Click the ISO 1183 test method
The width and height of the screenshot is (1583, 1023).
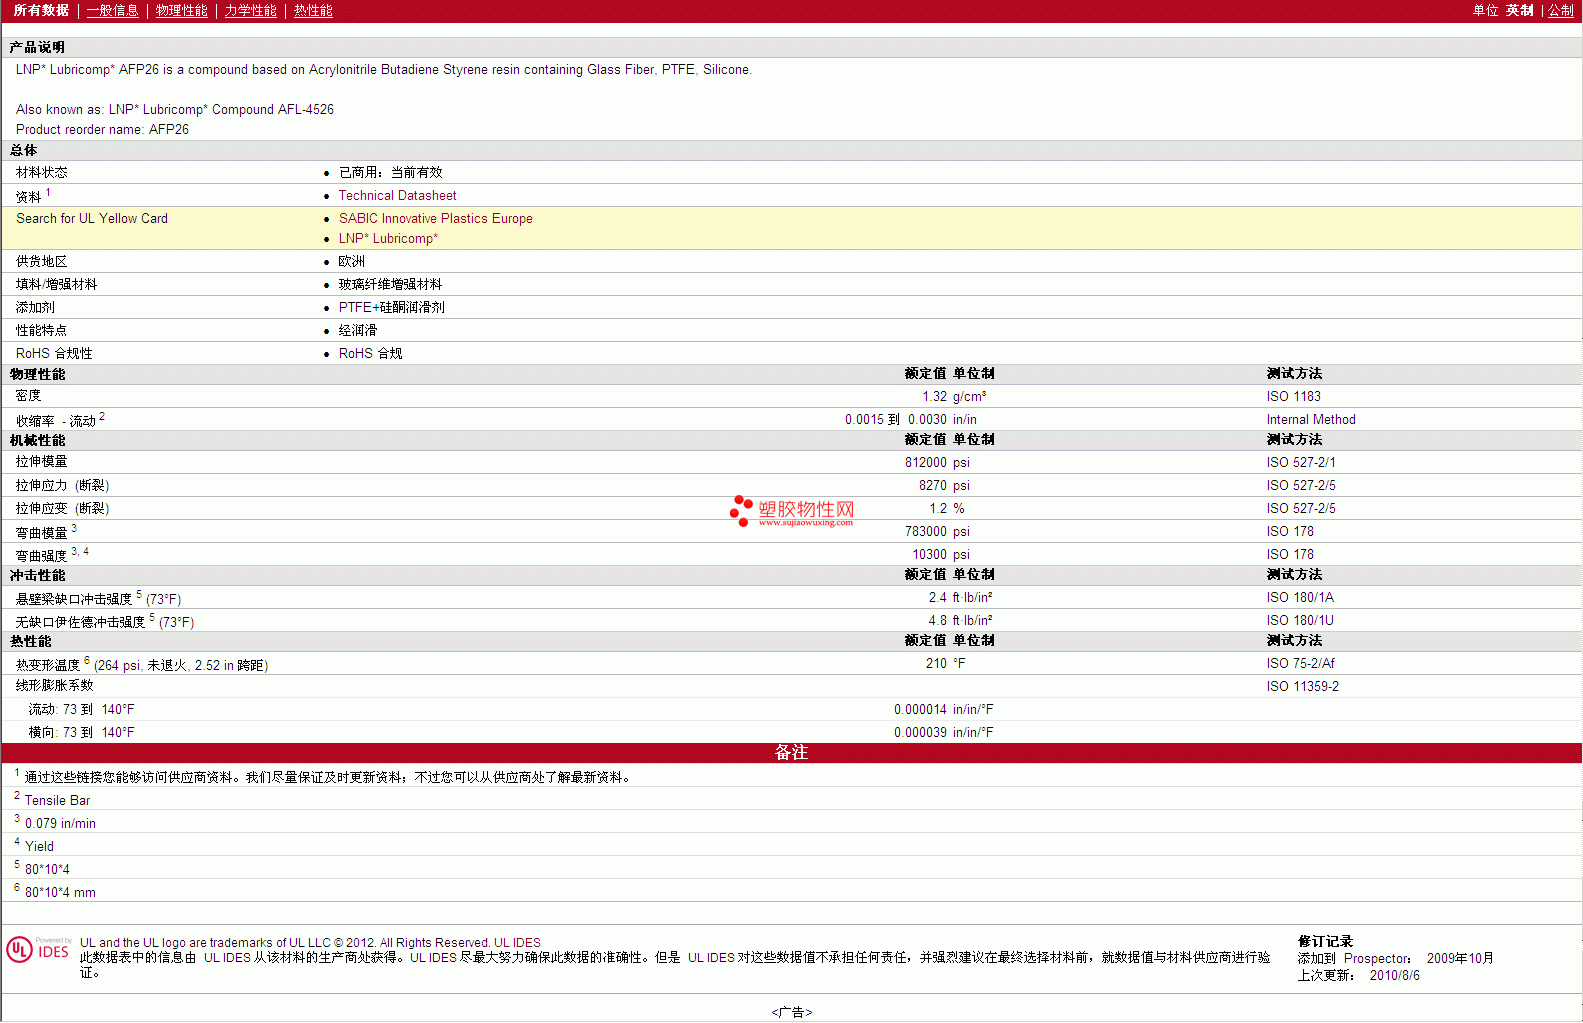pos(1293,397)
